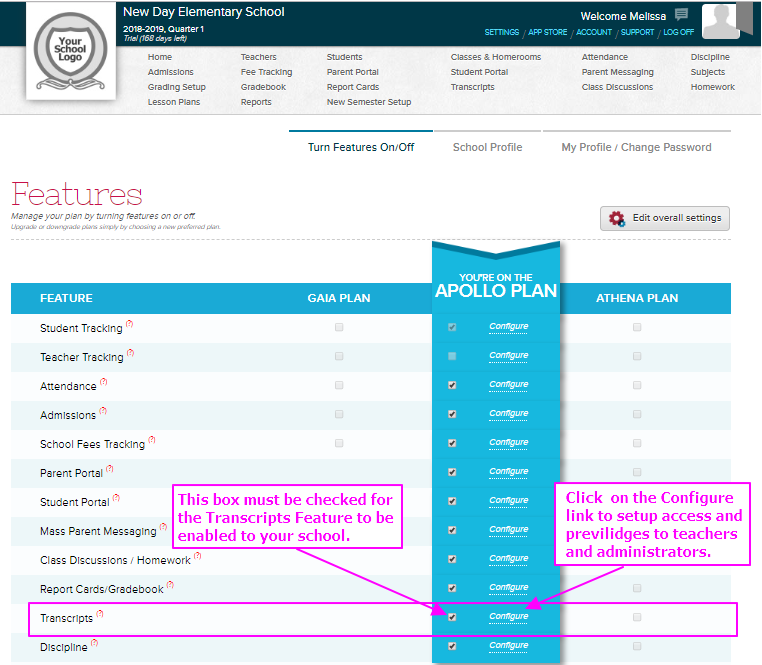Click the help icon beside Attendance feature
This screenshot has height=665, width=762.
[104, 382]
